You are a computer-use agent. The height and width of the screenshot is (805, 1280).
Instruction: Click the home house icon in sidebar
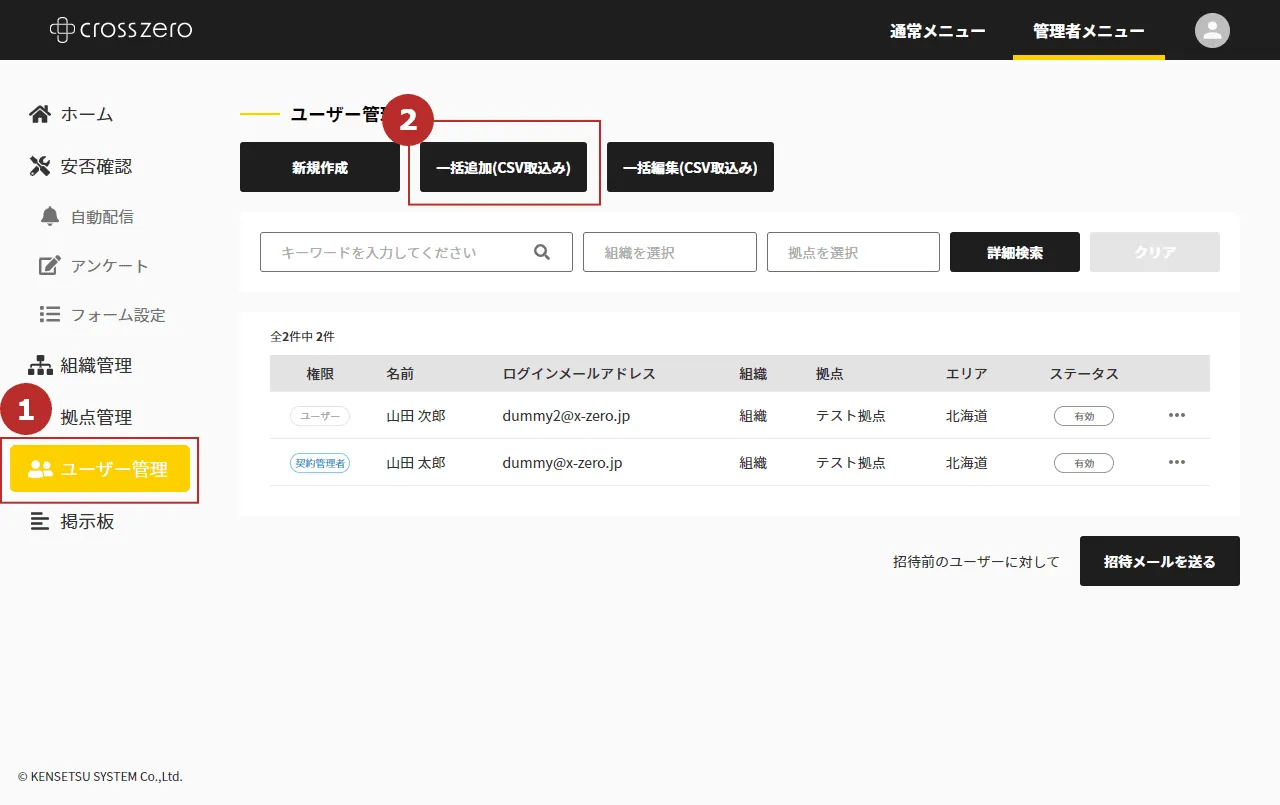[40, 114]
